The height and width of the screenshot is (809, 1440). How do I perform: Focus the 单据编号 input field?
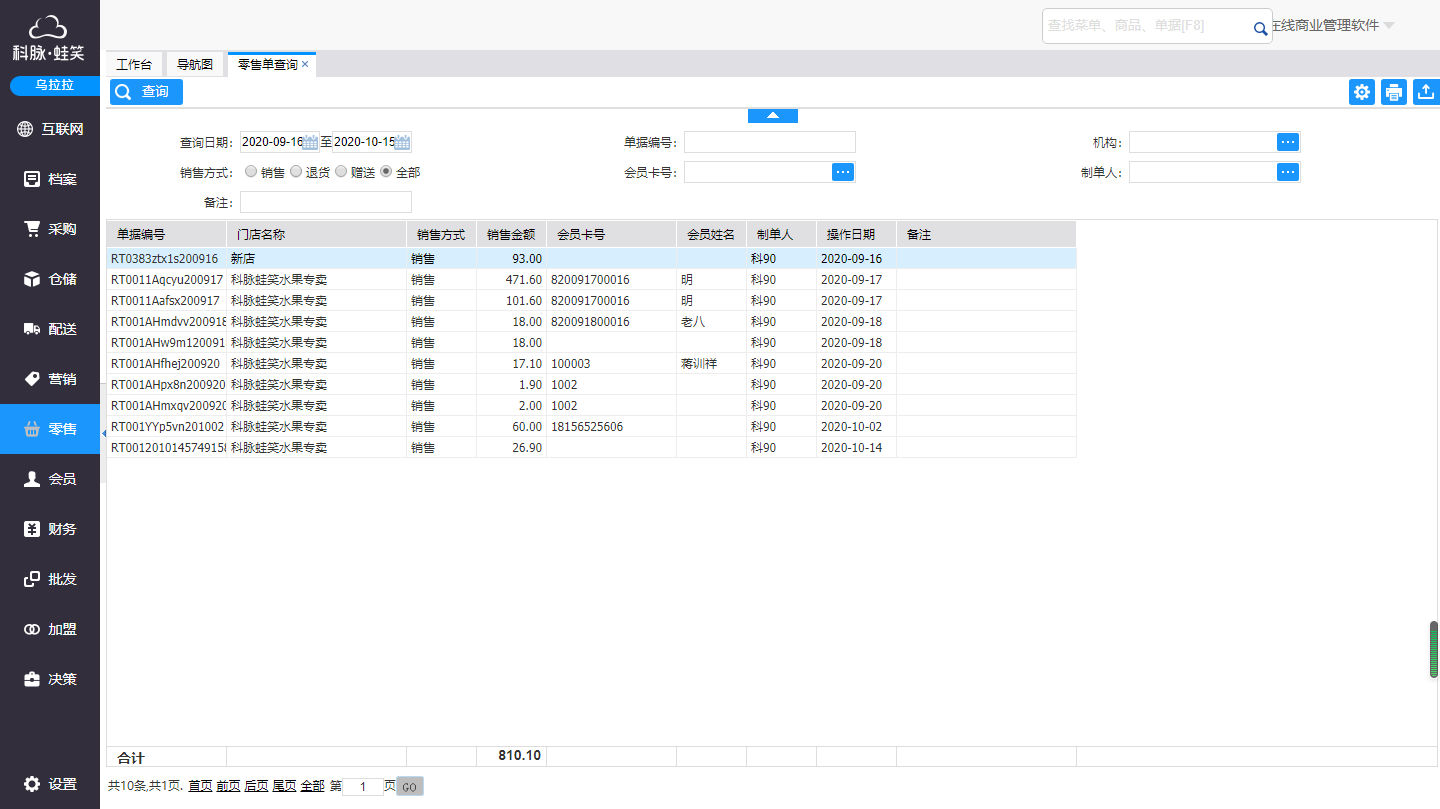point(770,142)
